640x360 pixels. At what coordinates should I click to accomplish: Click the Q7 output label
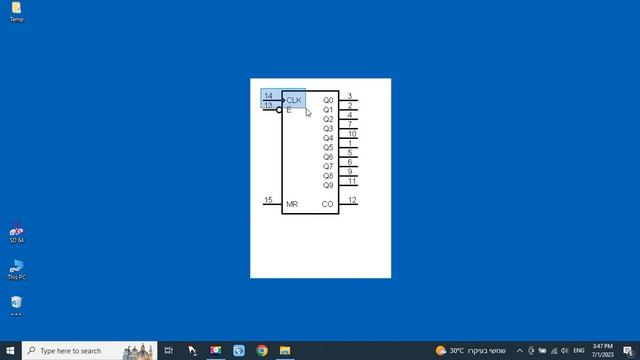328,166
